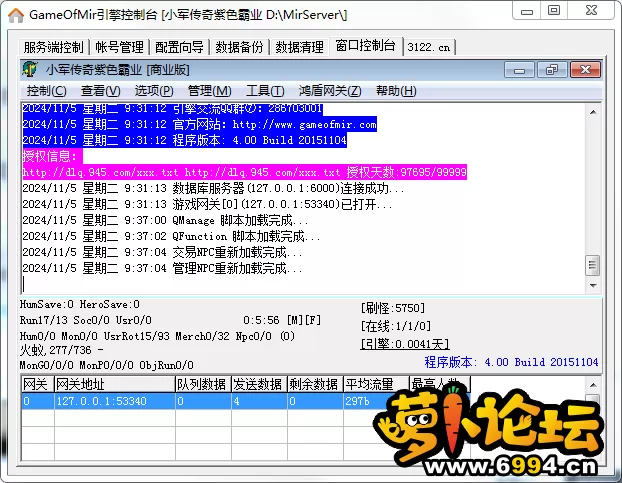Screen dimensions: 622x483
Task: Click the dlq.945.com authorization URL line
Action: (244, 172)
